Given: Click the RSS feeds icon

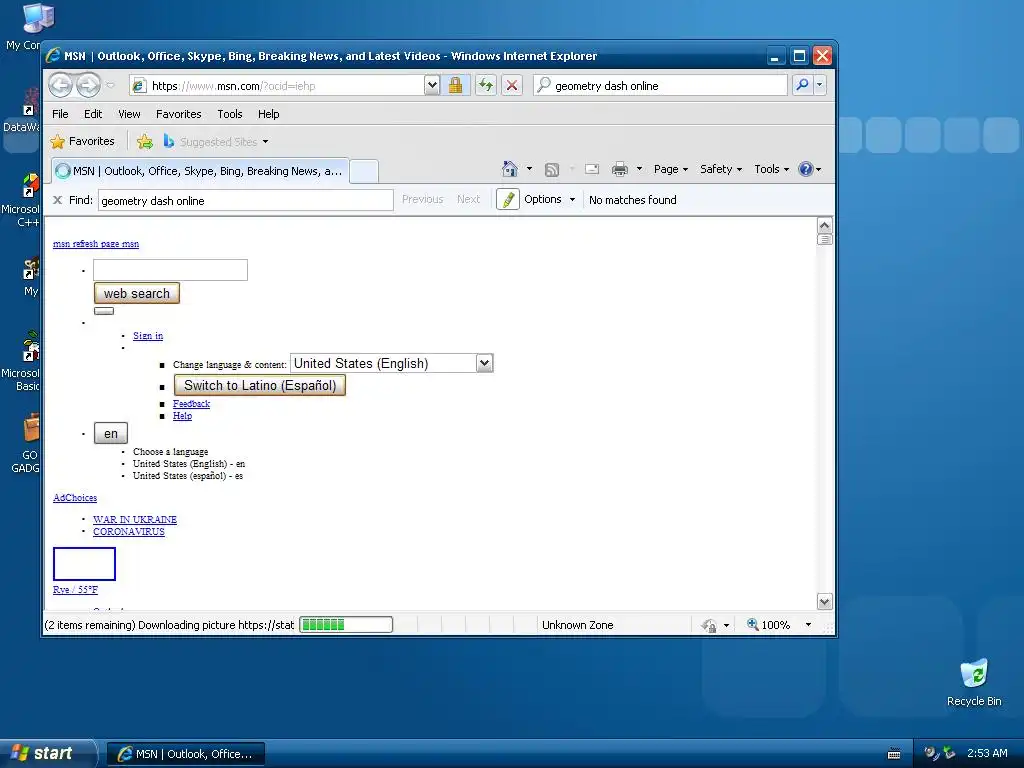Looking at the screenshot, I should pos(552,169).
